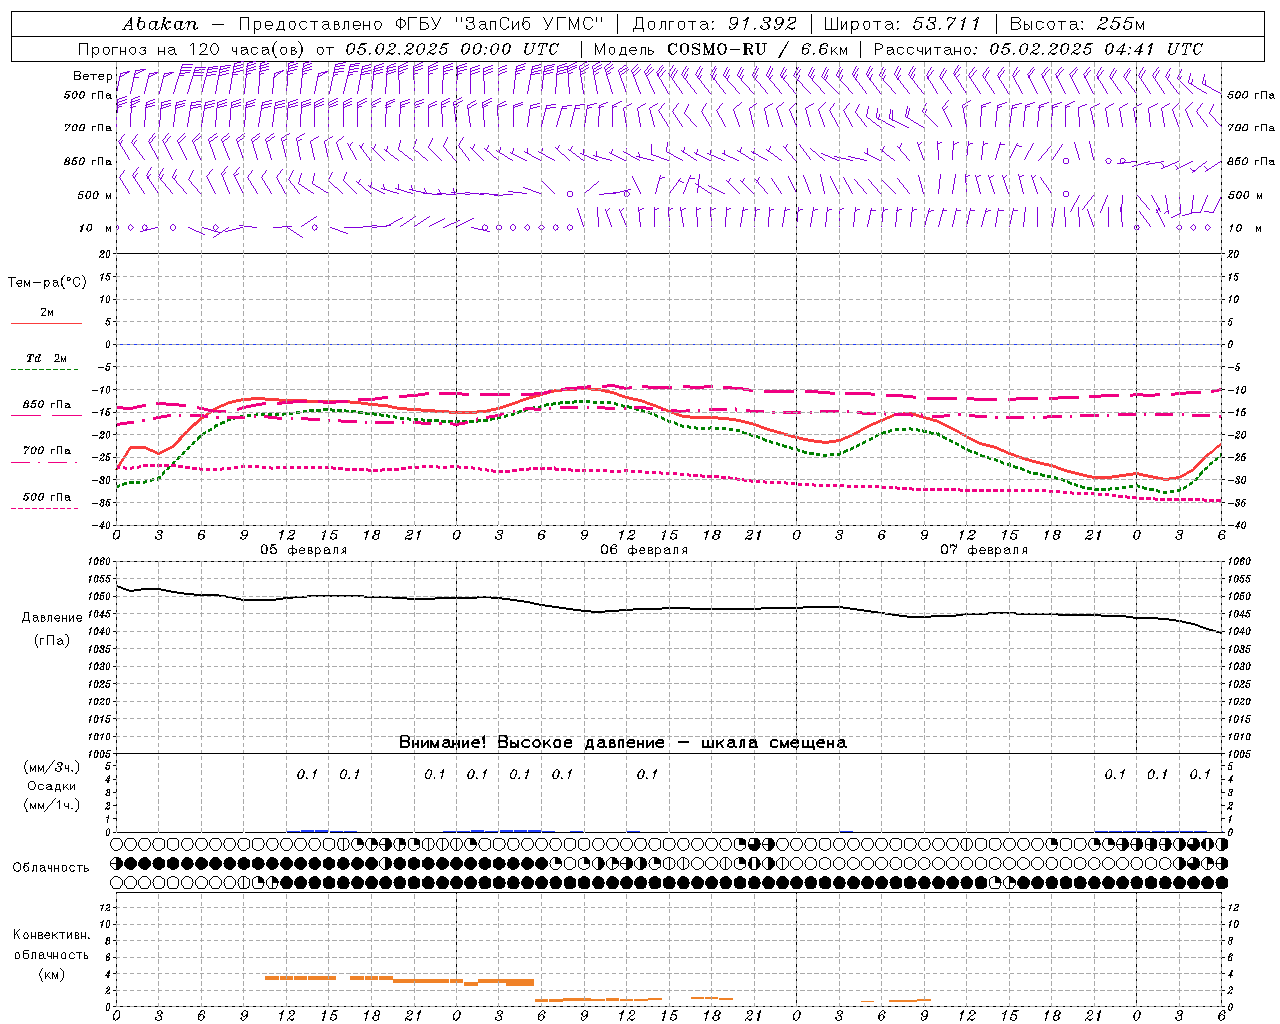Select the Td 2м dew point legend label
Viewport: 1280px width, 1024px height.
pyautogui.click(x=47, y=358)
